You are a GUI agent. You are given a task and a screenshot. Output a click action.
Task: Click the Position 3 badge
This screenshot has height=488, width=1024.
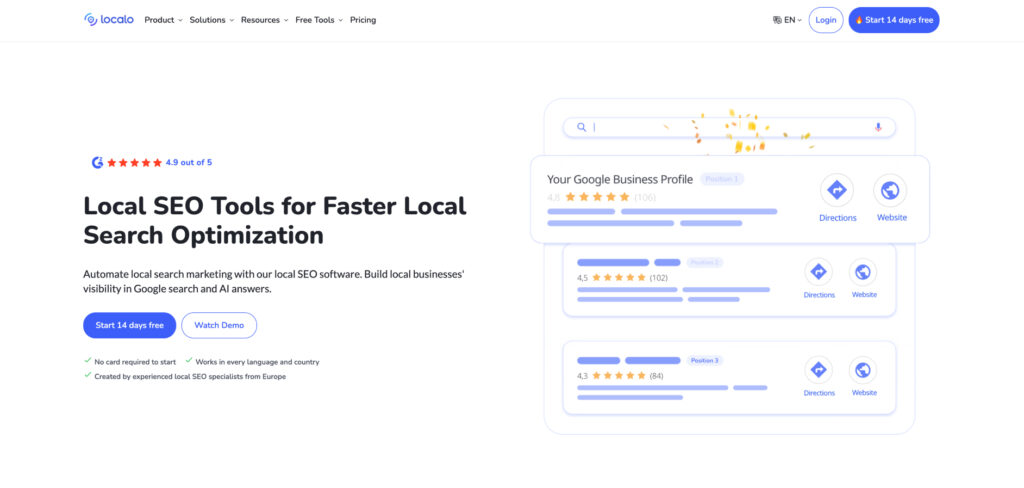(x=705, y=361)
